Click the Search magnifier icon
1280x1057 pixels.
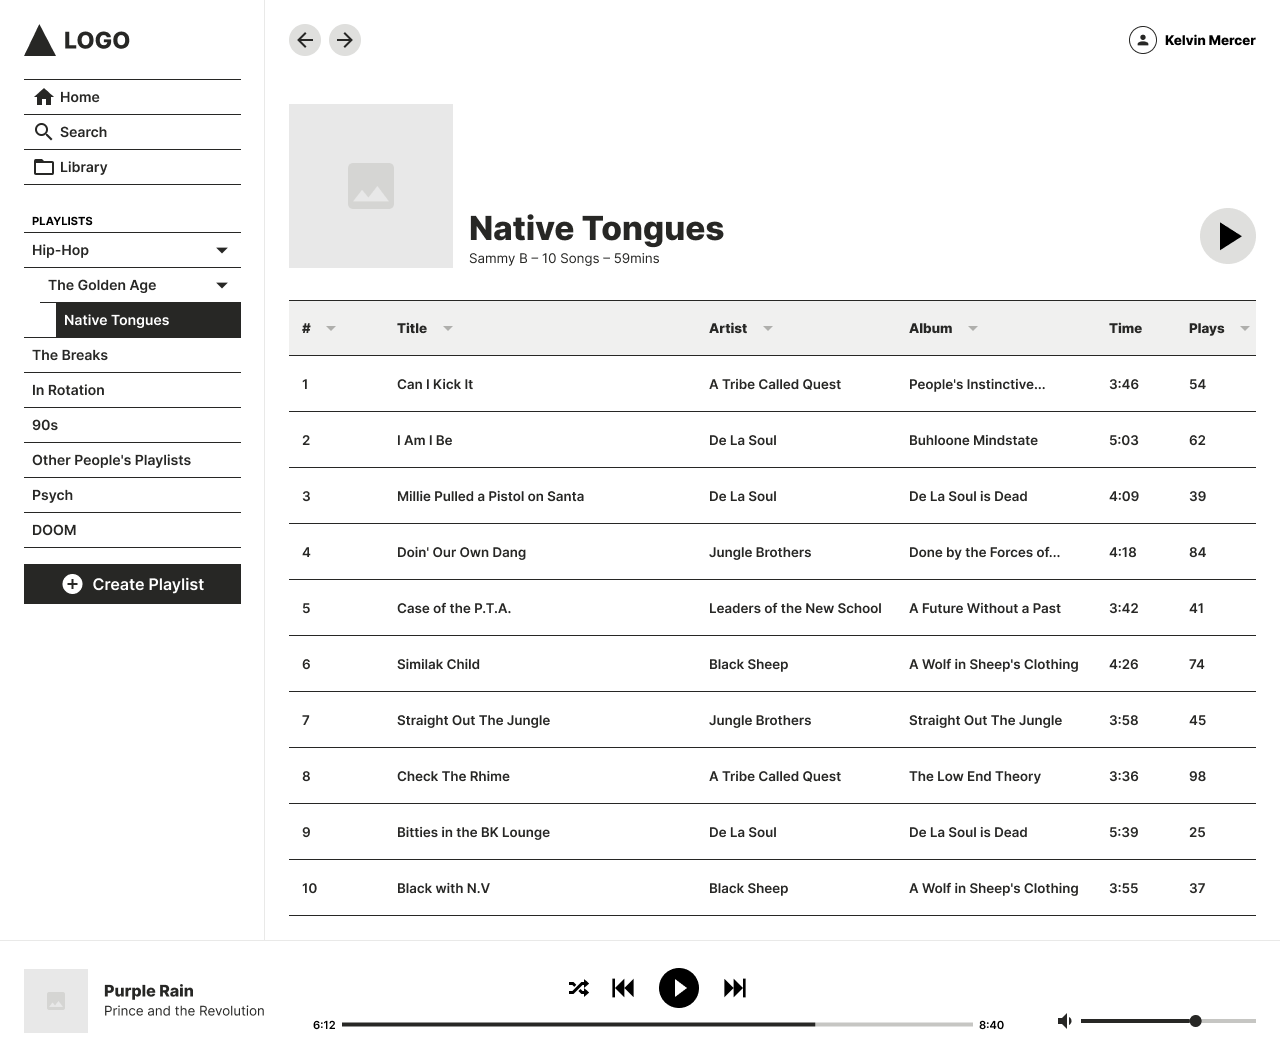[43, 132]
